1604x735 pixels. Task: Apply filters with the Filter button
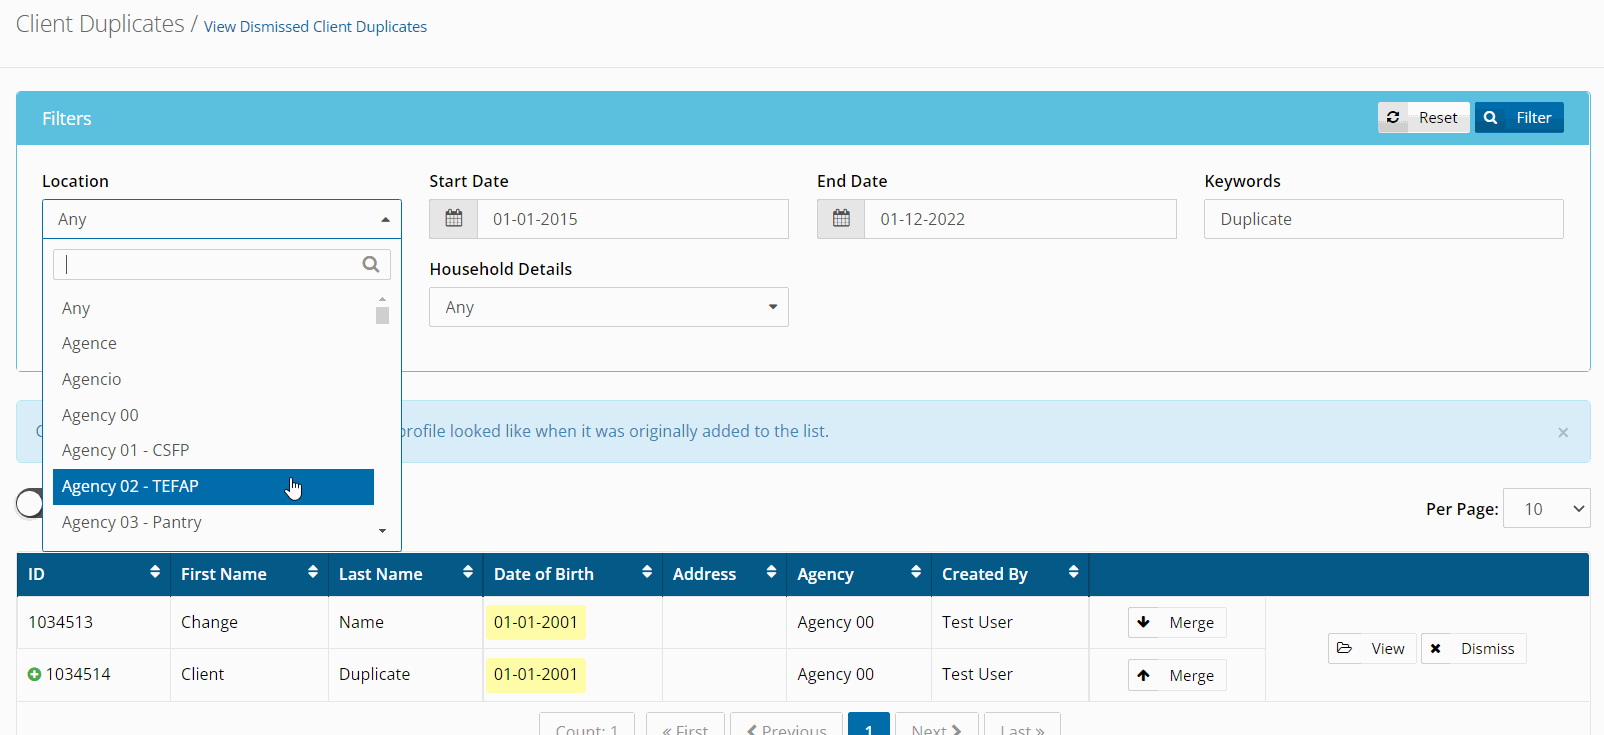1518,118
